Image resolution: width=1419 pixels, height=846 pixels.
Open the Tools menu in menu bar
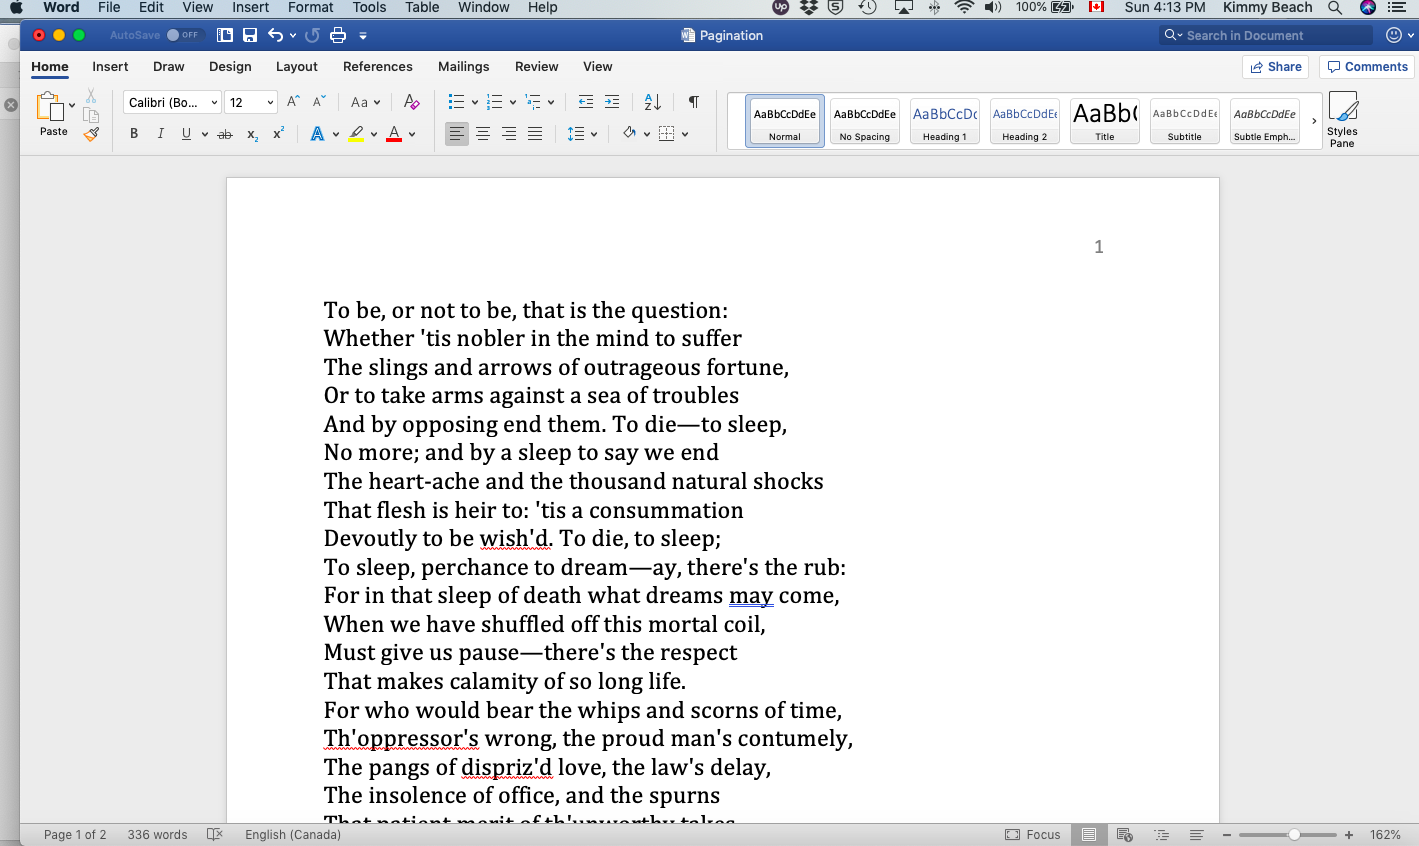pyautogui.click(x=369, y=8)
